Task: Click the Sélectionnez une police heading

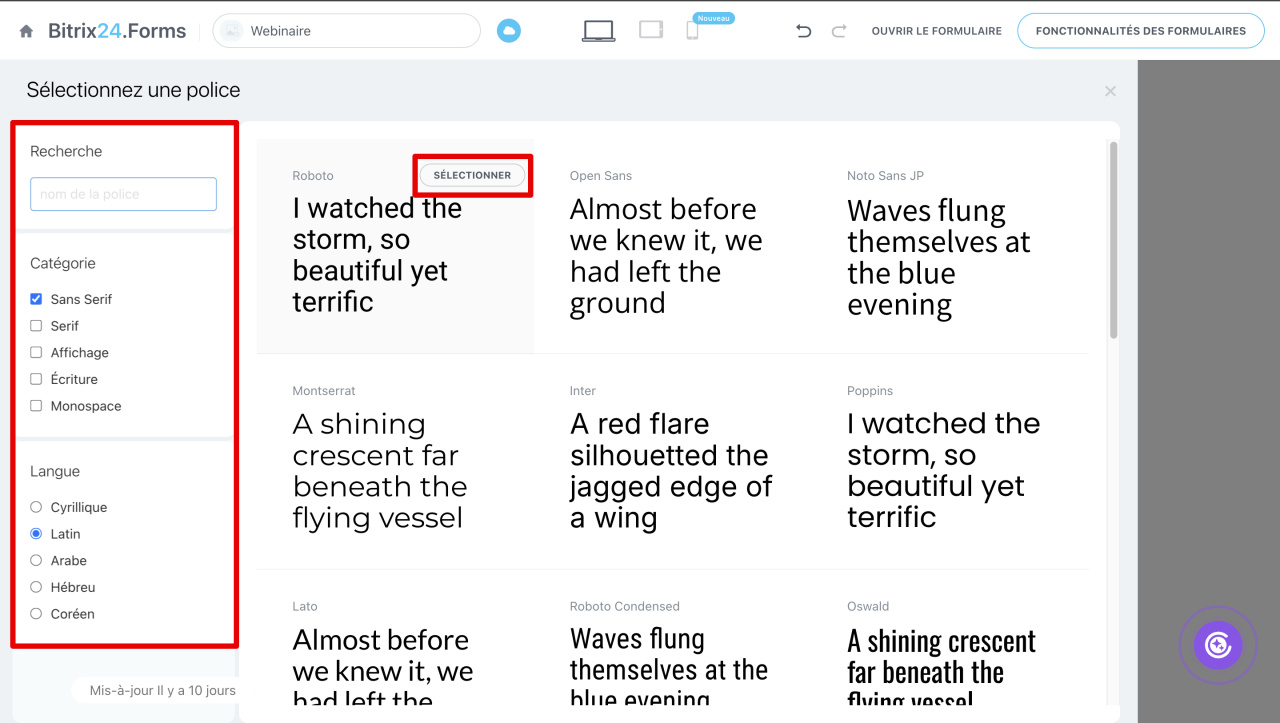Action: (133, 90)
